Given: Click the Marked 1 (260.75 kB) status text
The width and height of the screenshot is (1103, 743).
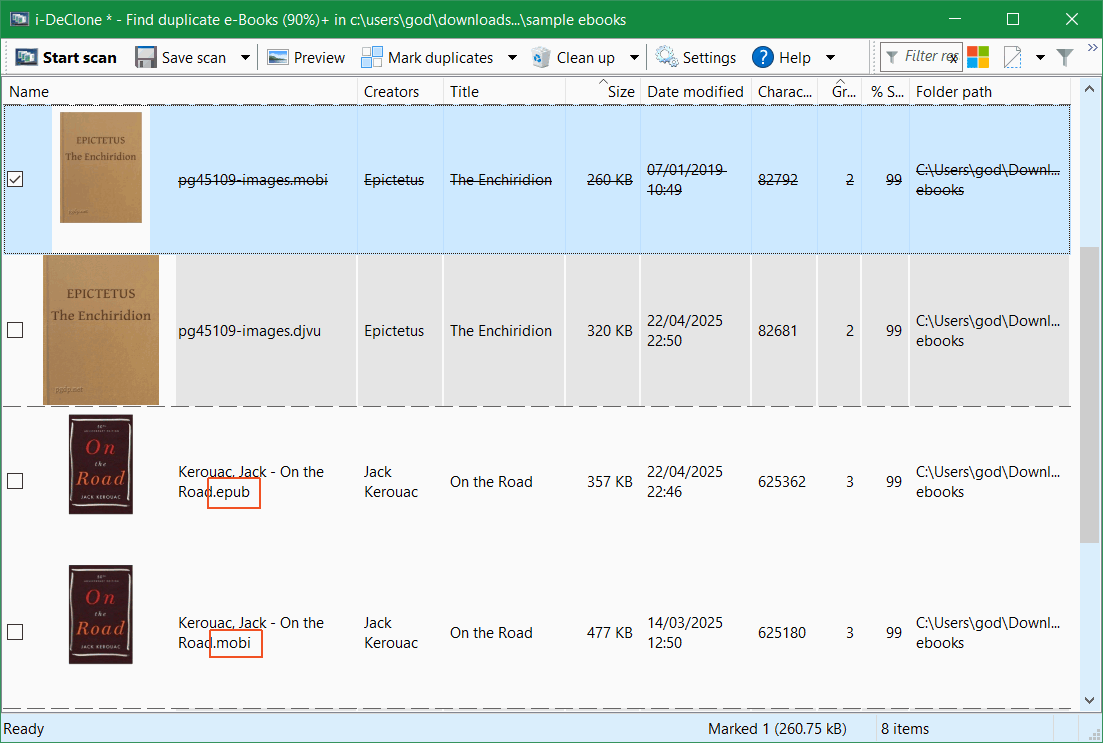Looking at the screenshot, I should (x=777, y=729).
